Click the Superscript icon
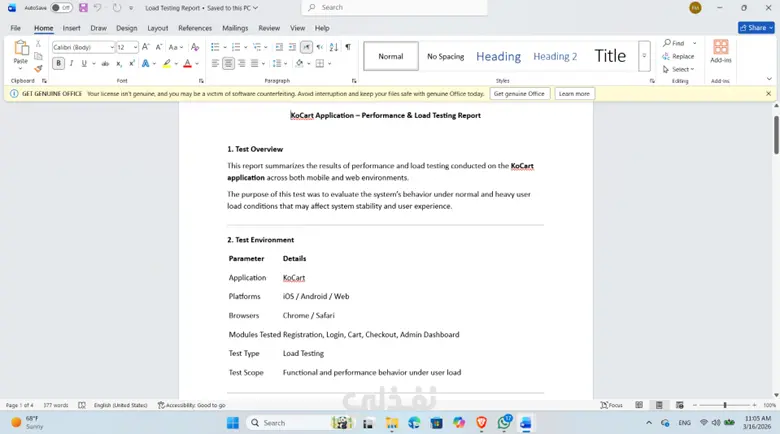The image size is (780, 434). coord(132,63)
